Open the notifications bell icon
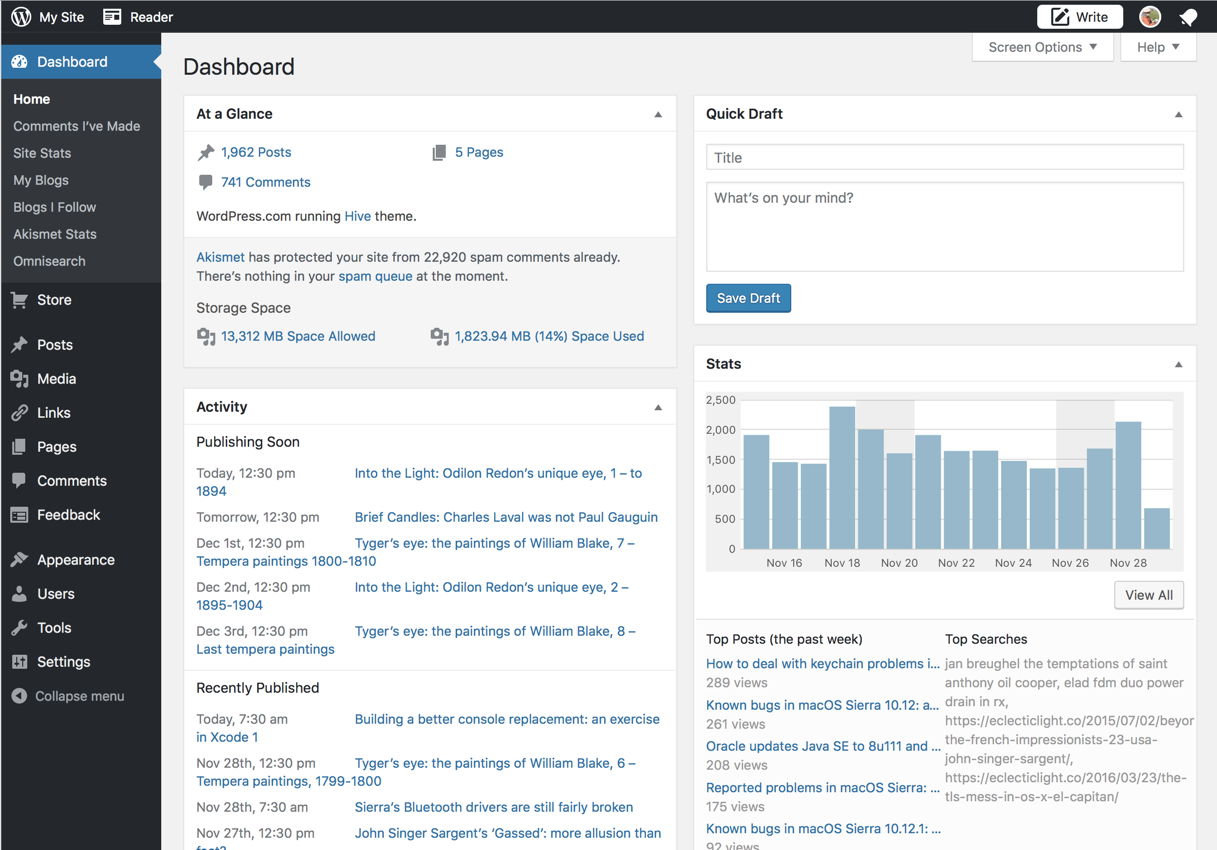The height and width of the screenshot is (850, 1217). (1188, 17)
